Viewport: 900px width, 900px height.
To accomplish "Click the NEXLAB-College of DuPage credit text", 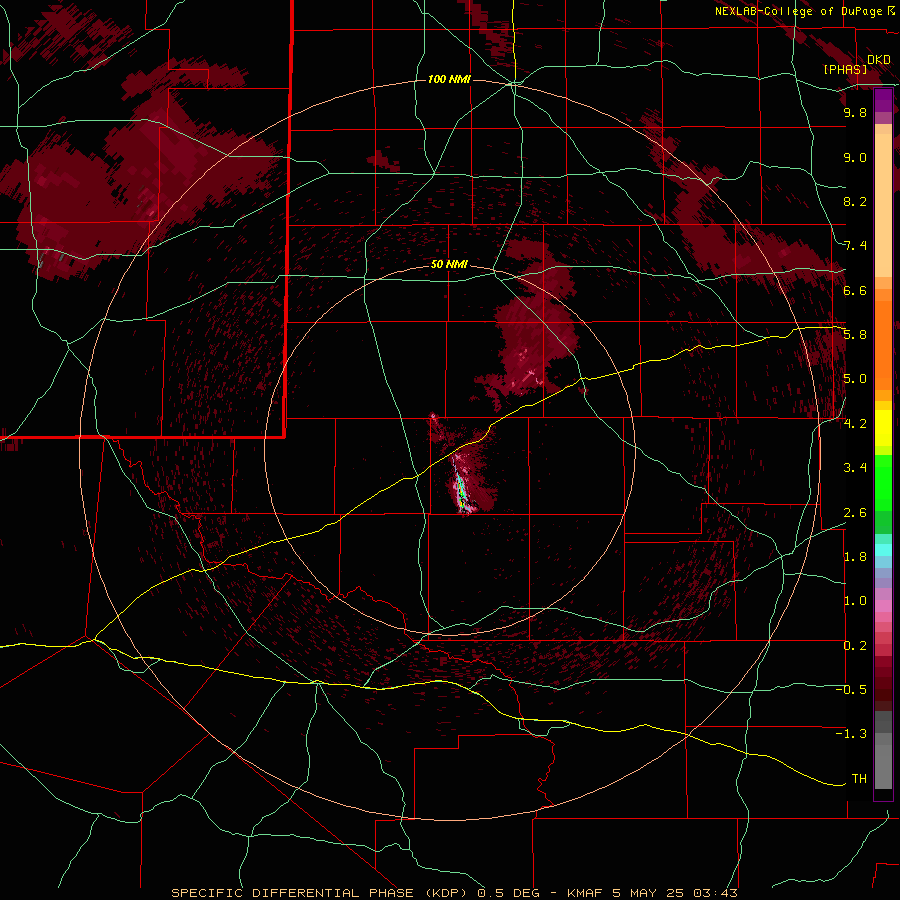I will [x=798, y=11].
